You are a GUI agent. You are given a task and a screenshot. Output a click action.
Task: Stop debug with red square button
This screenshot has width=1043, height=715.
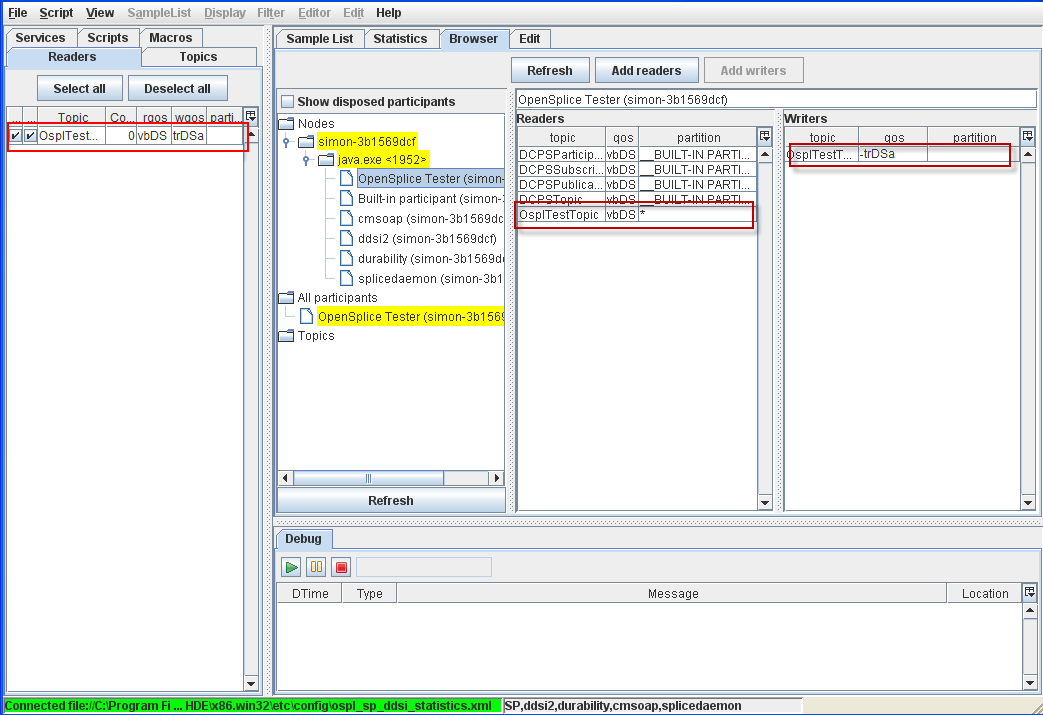click(341, 567)
